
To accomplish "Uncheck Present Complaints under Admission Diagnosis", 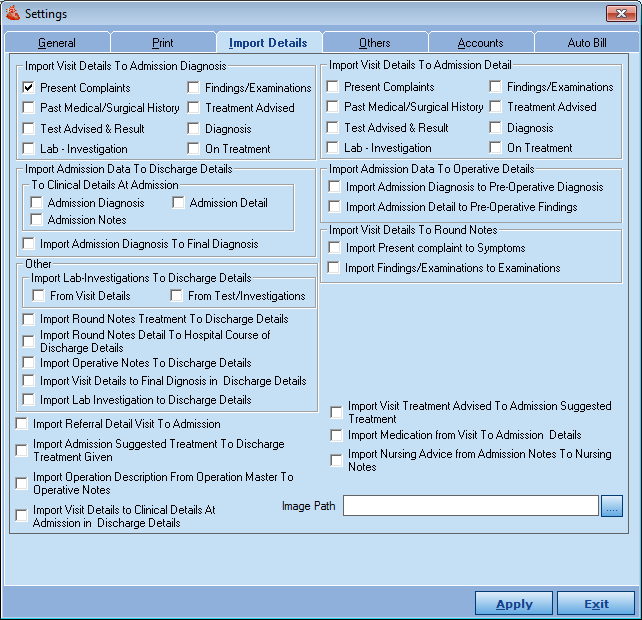I will point(29,88).
